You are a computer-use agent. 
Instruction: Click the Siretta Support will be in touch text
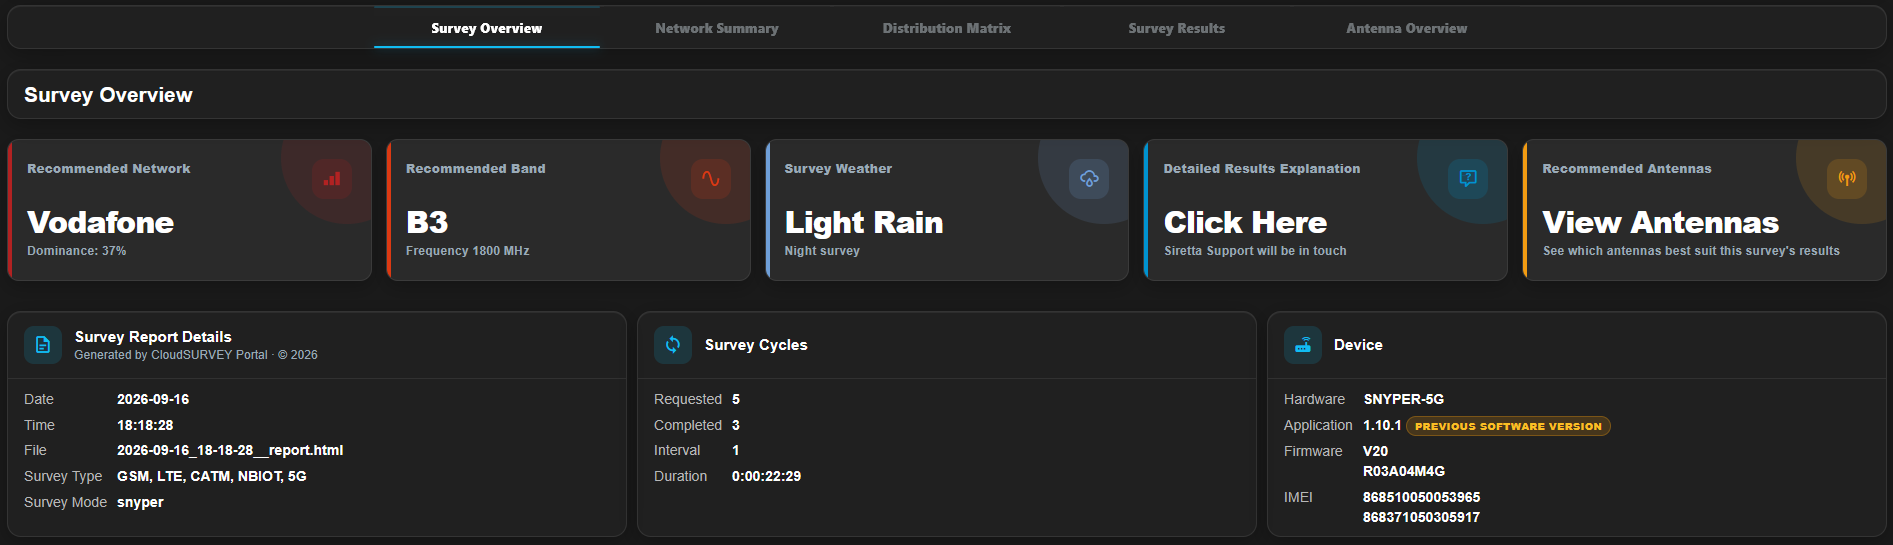click(x=1255, y=251)
